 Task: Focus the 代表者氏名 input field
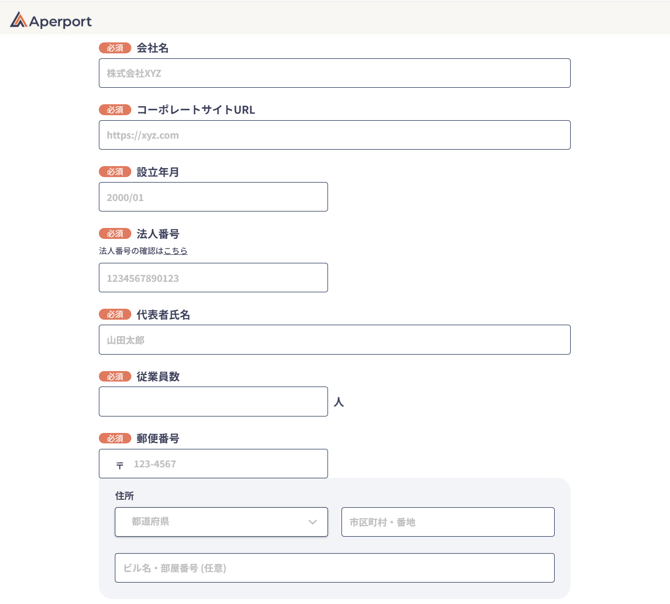click(335, 340)
